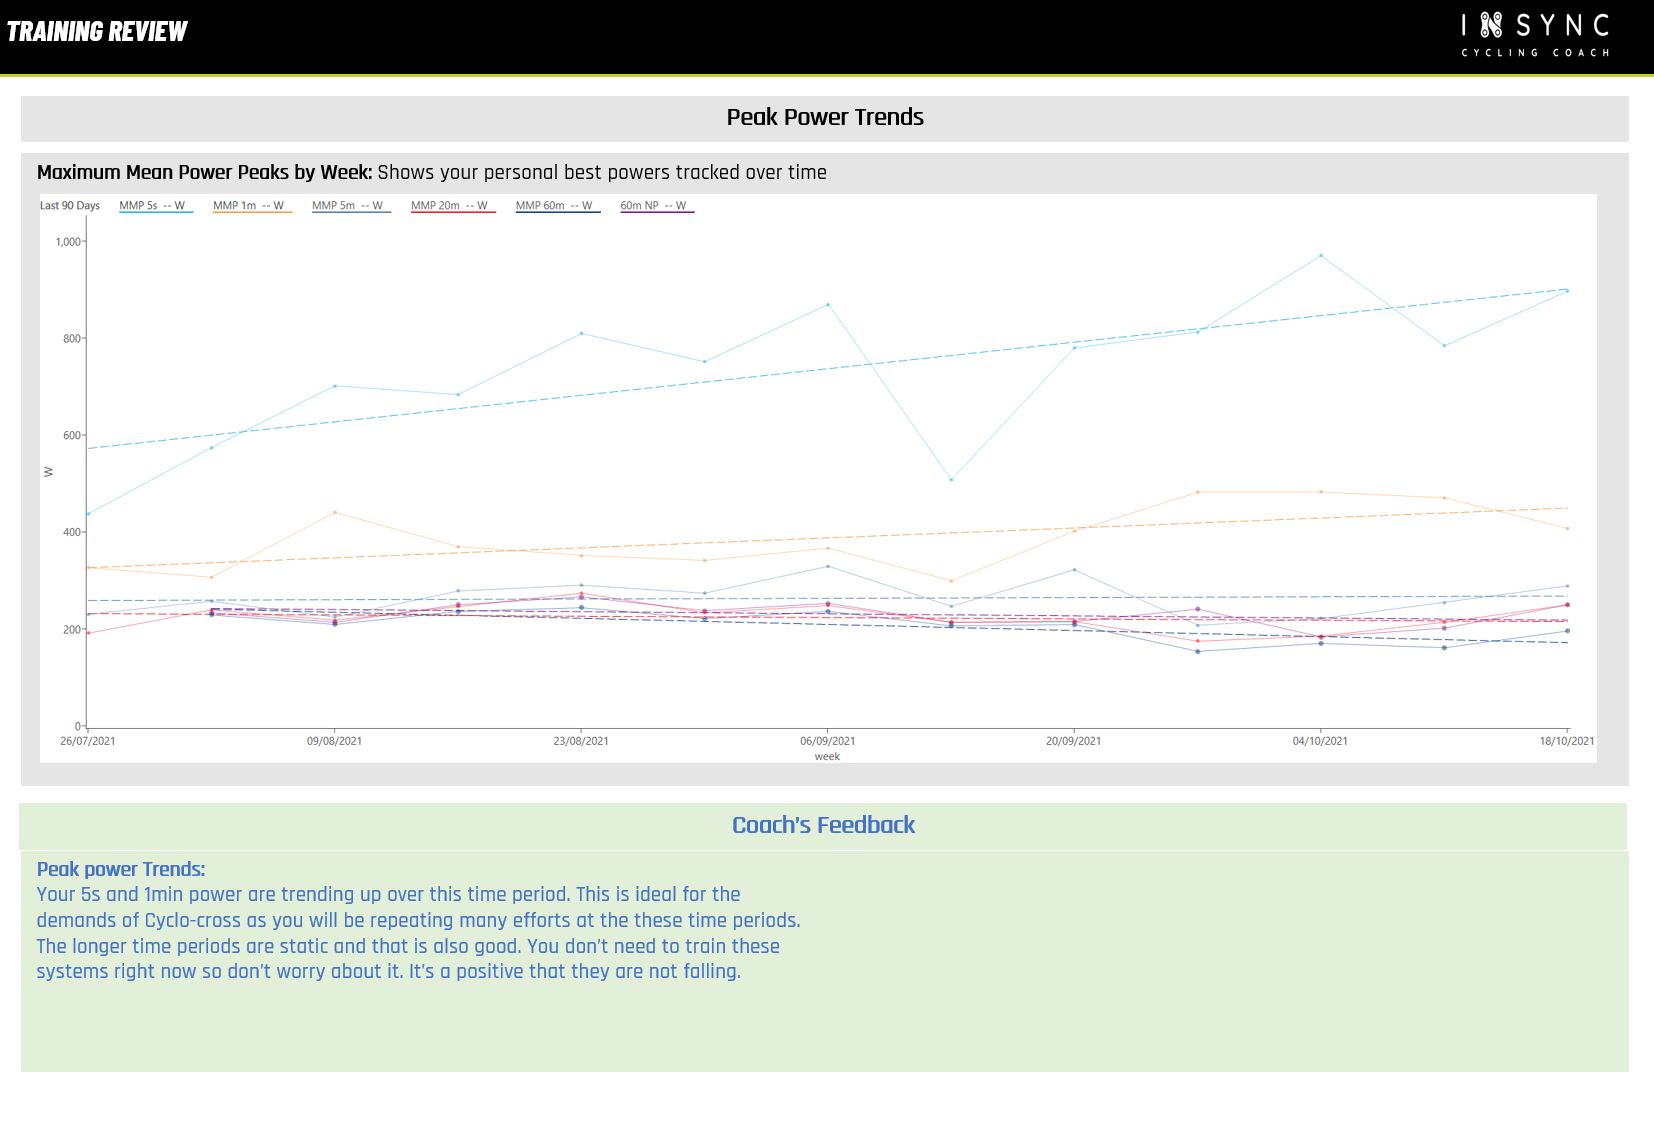Click the Peak power Trends: feedback subheading
This screenshot has height=1125, width=1654.
(x=121, y=869)
